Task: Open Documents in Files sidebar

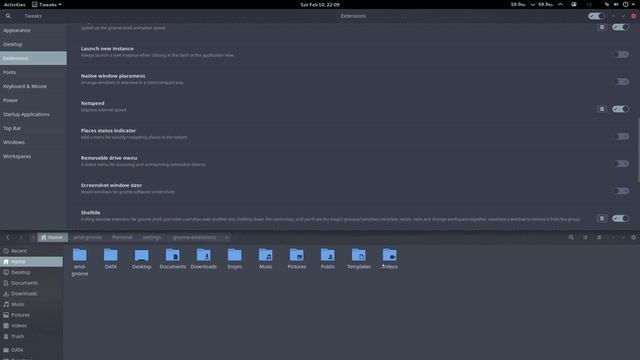Action: [x=31, y=283]
